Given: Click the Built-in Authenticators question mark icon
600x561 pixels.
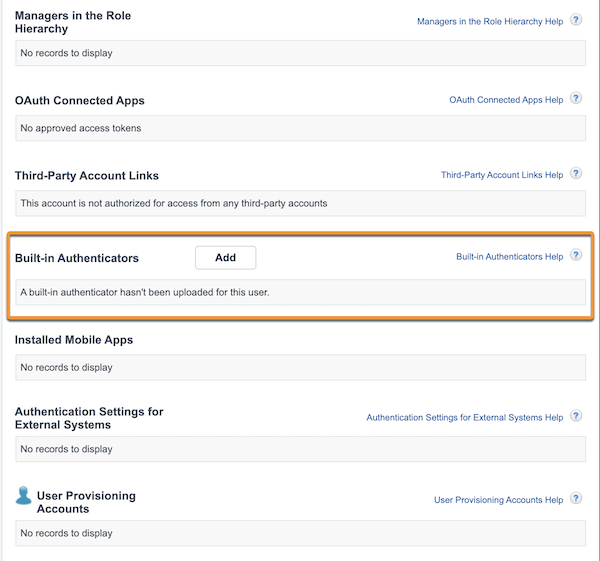Looking at the screenshot, I should (576, 256).
